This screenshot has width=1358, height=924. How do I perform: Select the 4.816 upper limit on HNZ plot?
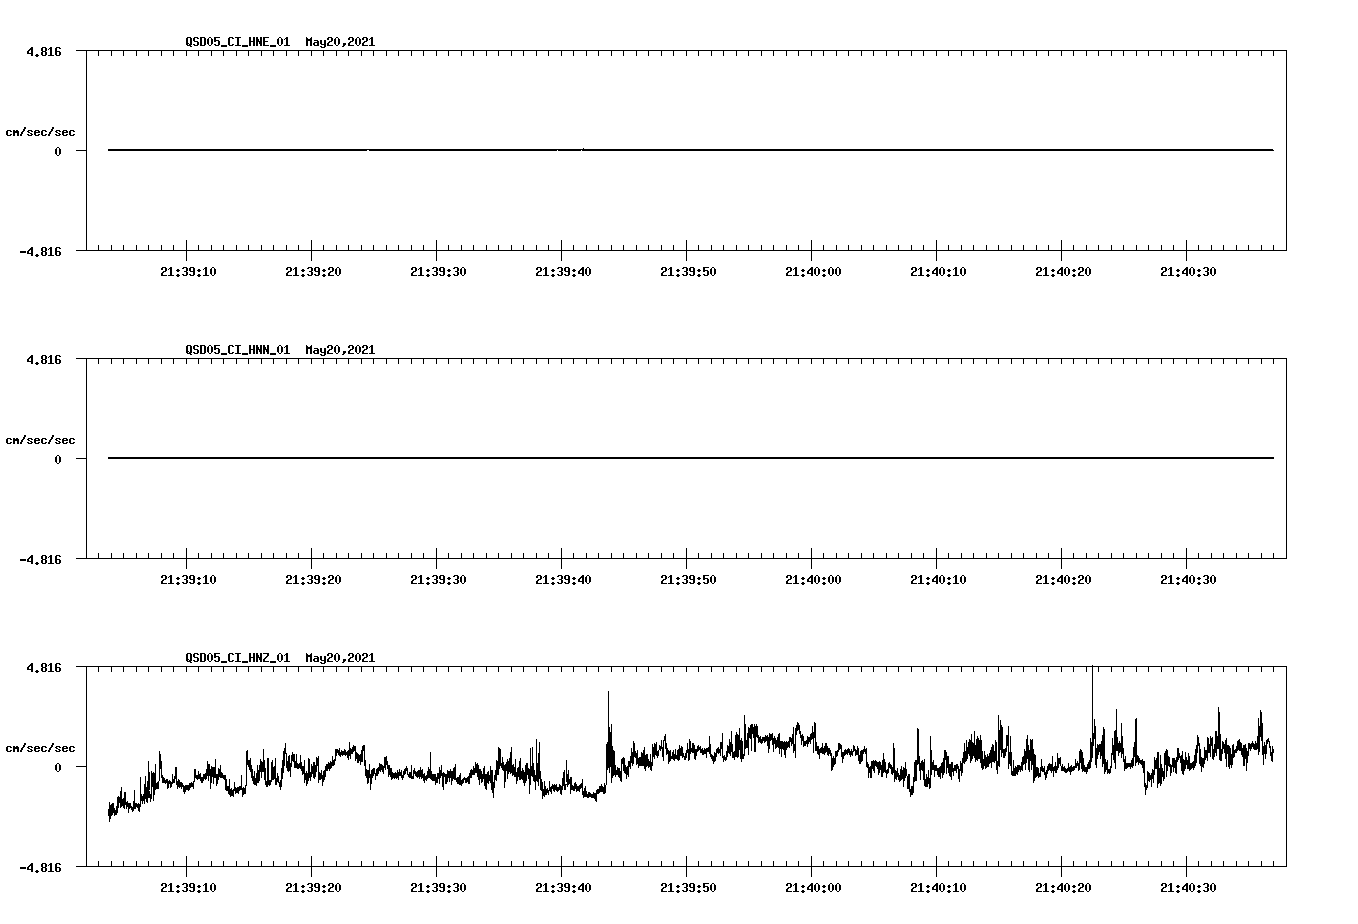tap(44, 667)
